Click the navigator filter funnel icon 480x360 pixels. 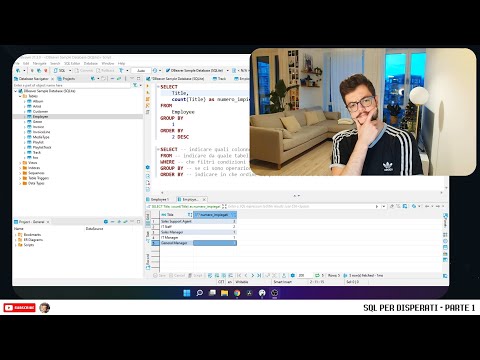pos(135,85)
